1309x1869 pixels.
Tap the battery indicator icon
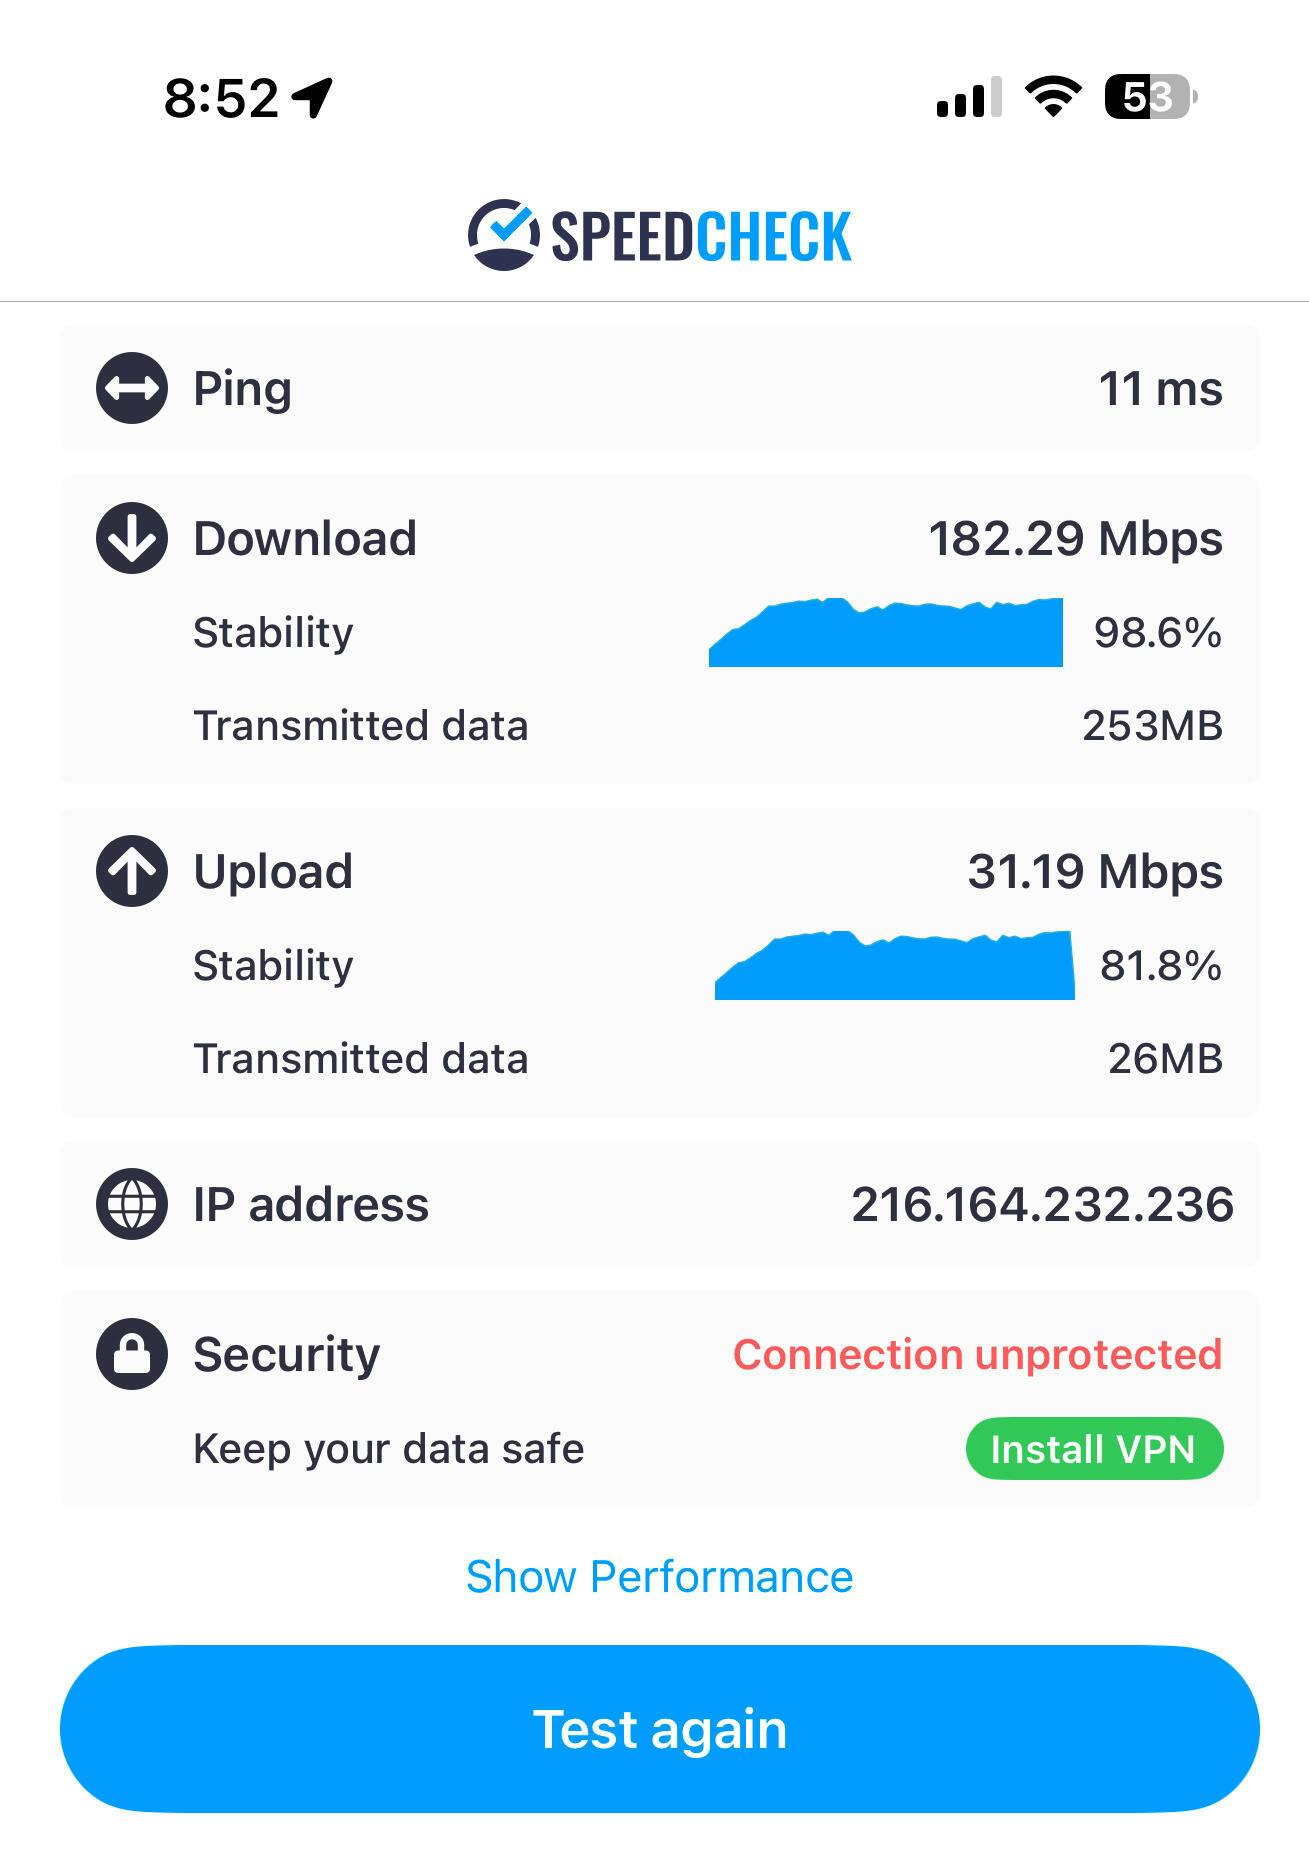[x=1150, y=97]
